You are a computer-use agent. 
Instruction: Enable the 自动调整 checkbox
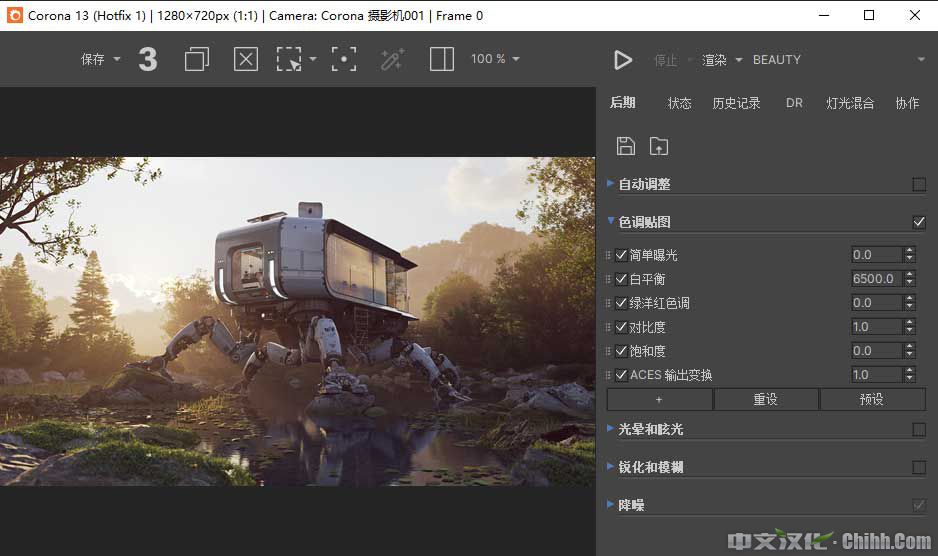point(919,184)
